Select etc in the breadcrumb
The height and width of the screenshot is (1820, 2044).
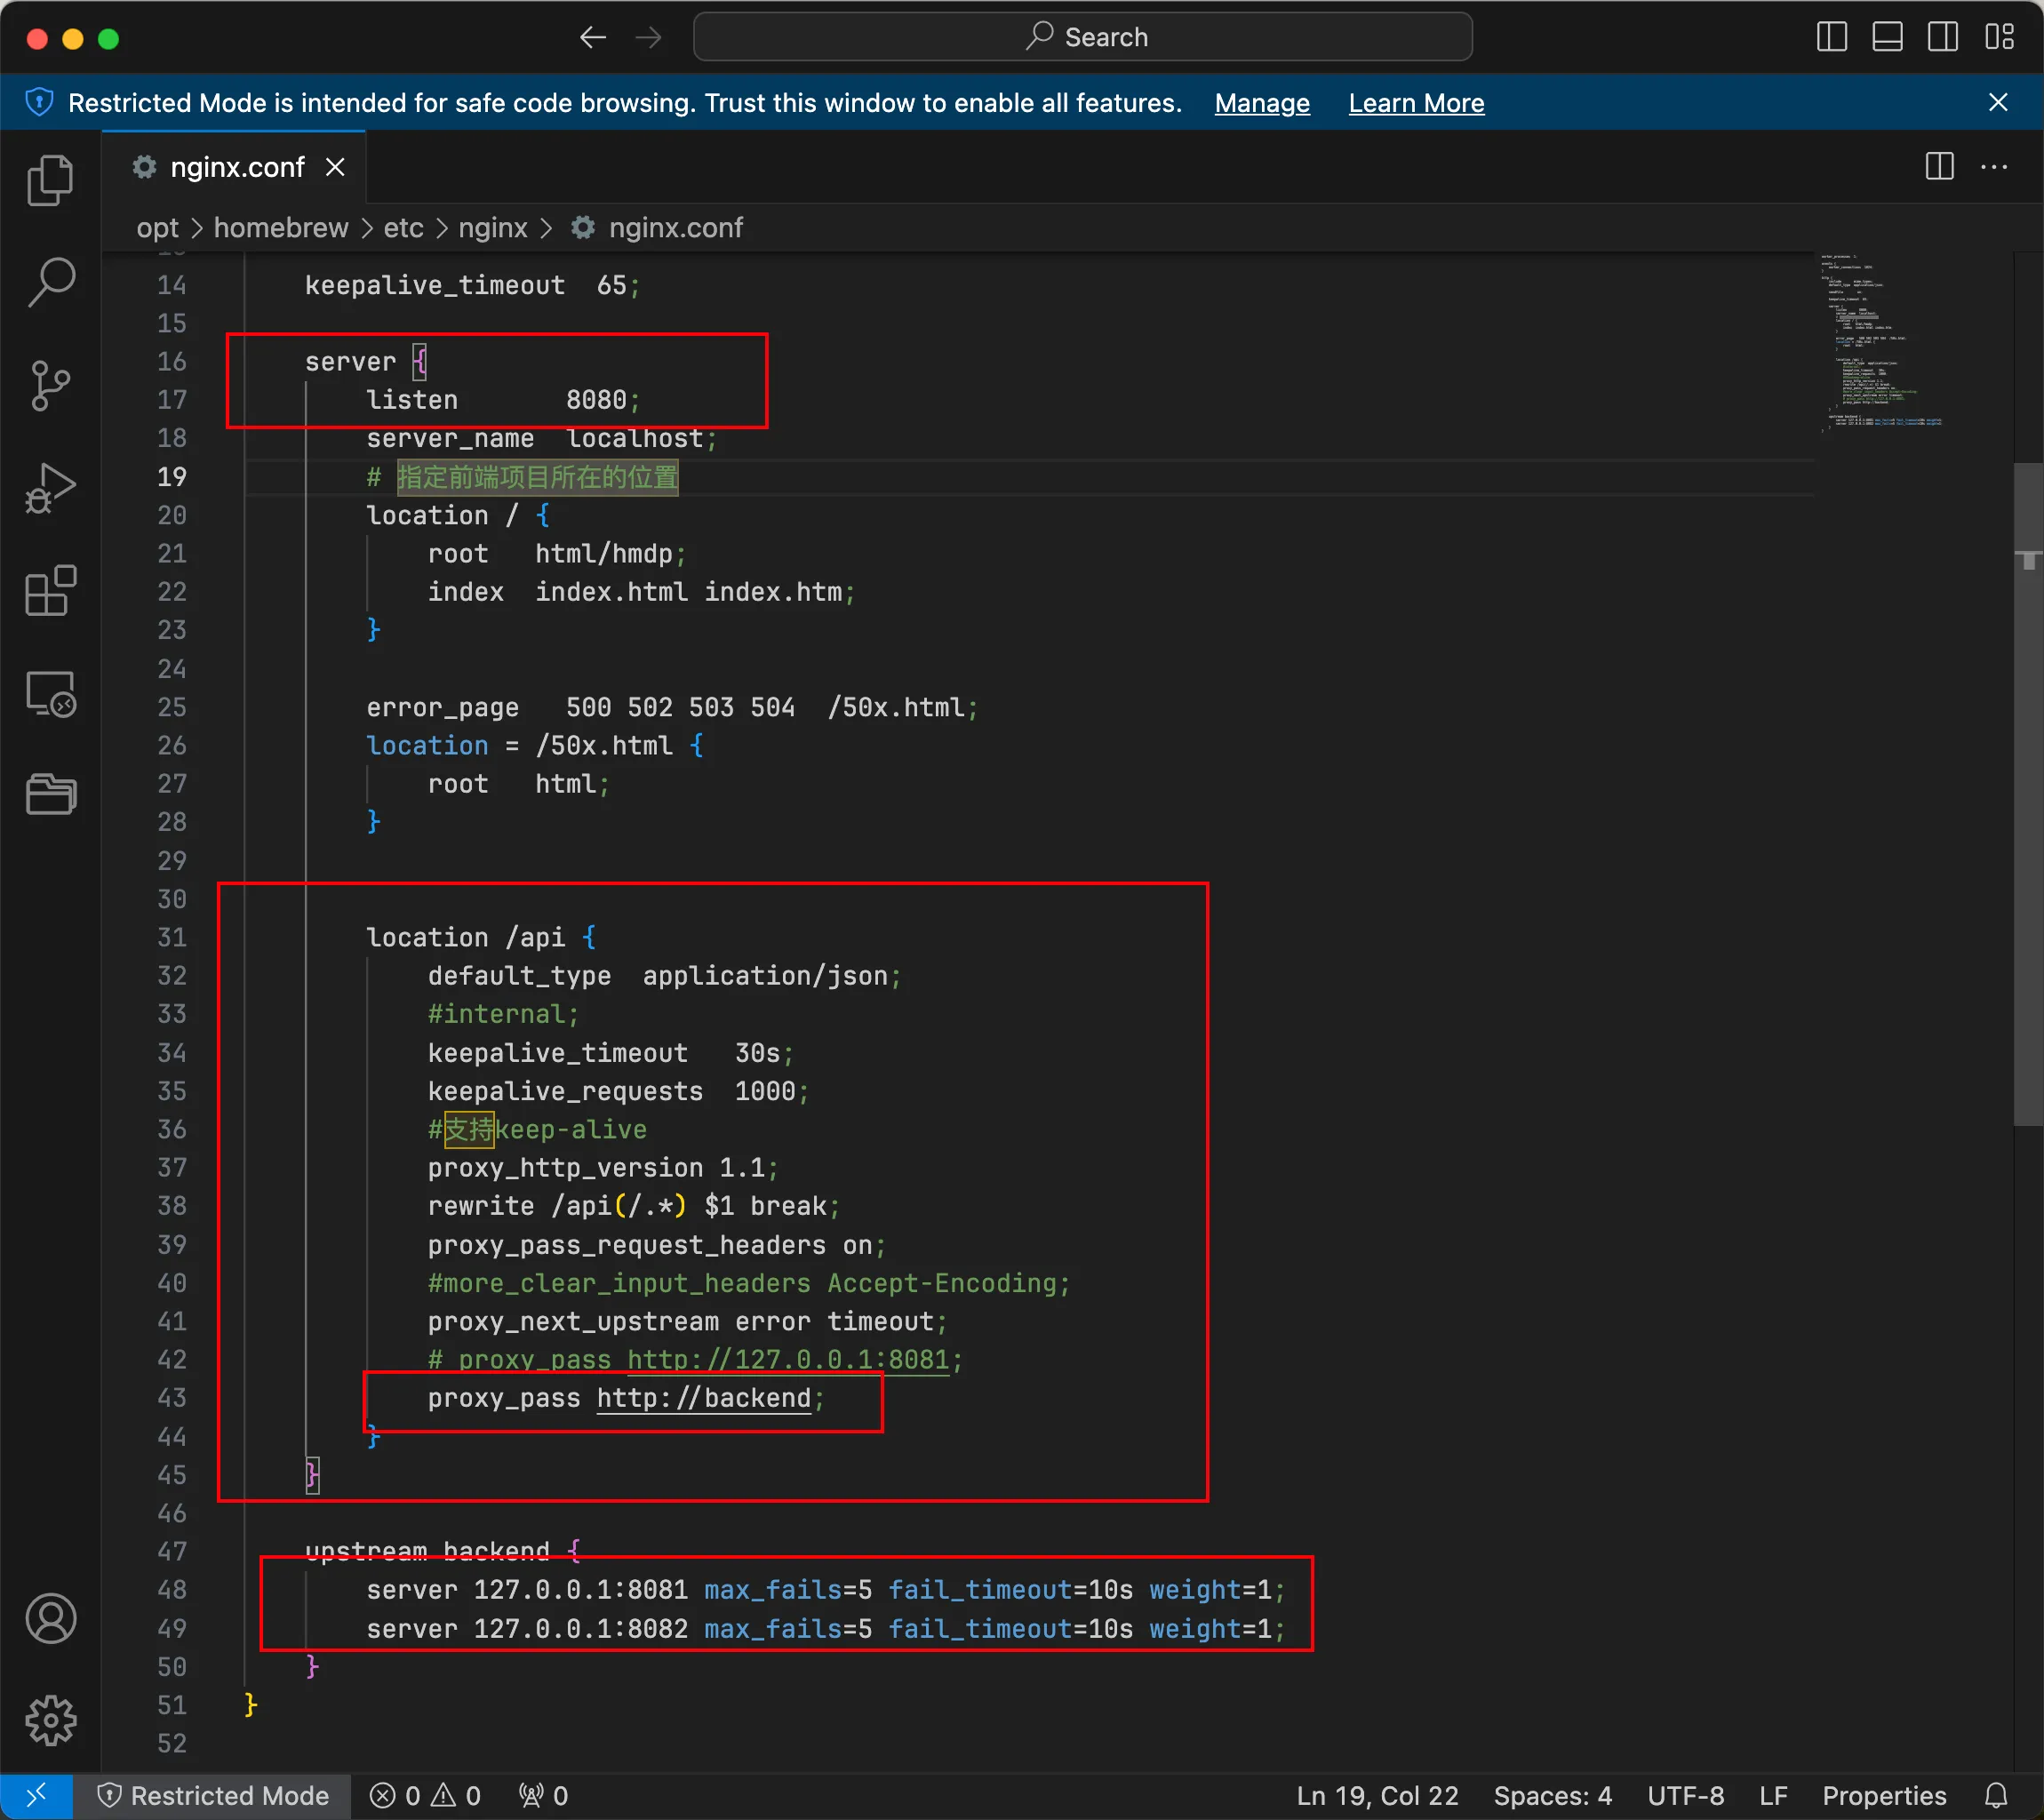pyautogui.click(x=403, y=228)
